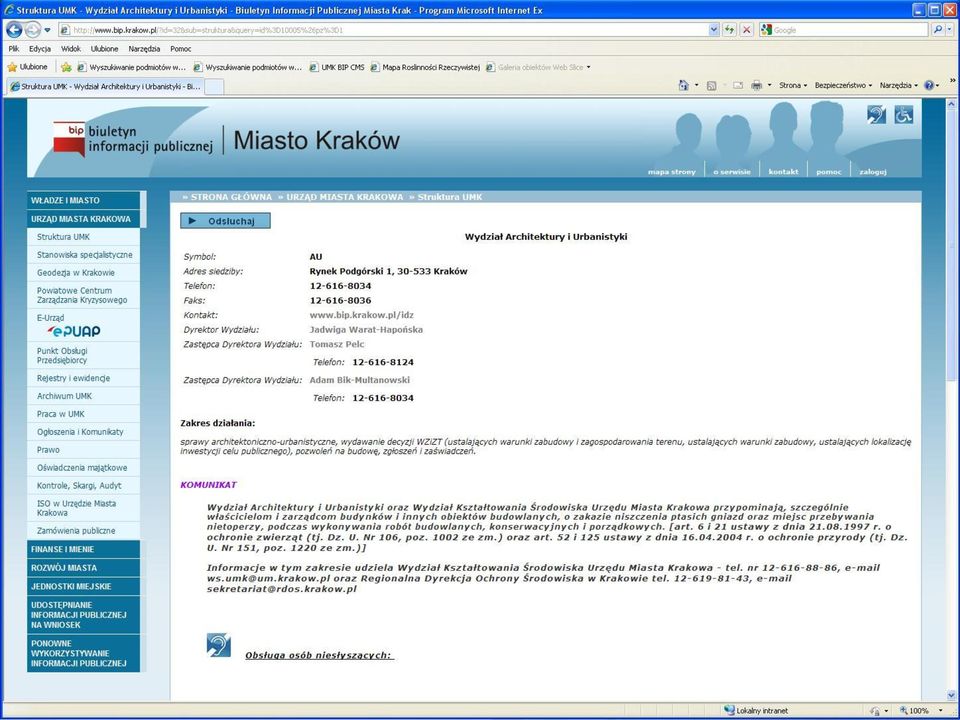Click the zaloguj login link

[x=872, y=172]
